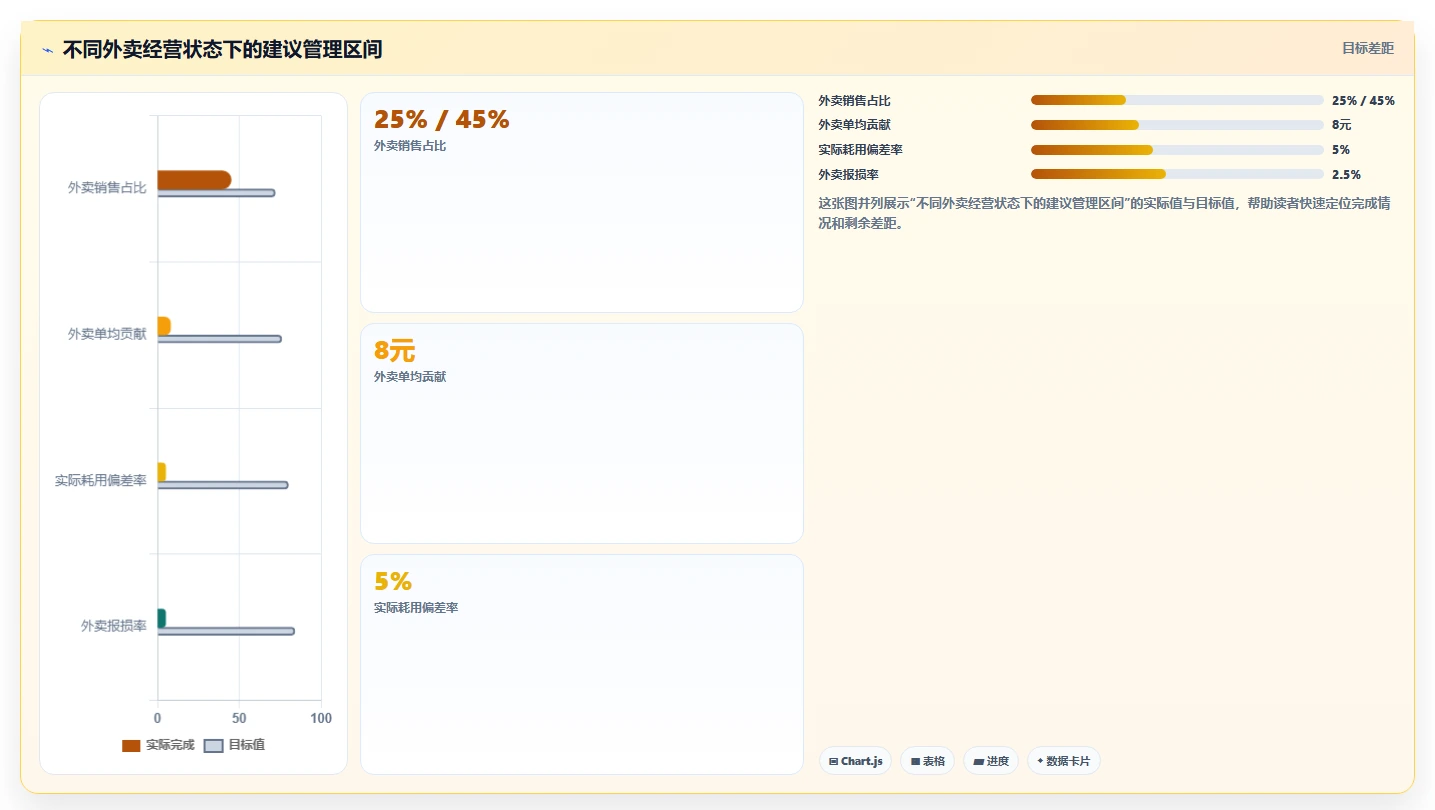1435x810 pixels.
Task: Click the grey 外卖单均贡献 target bar
Action: [x=219, y=339]
